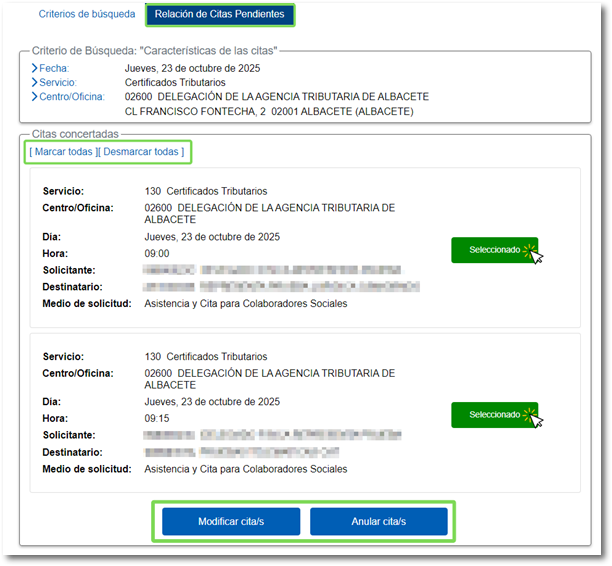
Task: Click the chevron arrow beside Fecha
Action: click(x=34, y=68)
